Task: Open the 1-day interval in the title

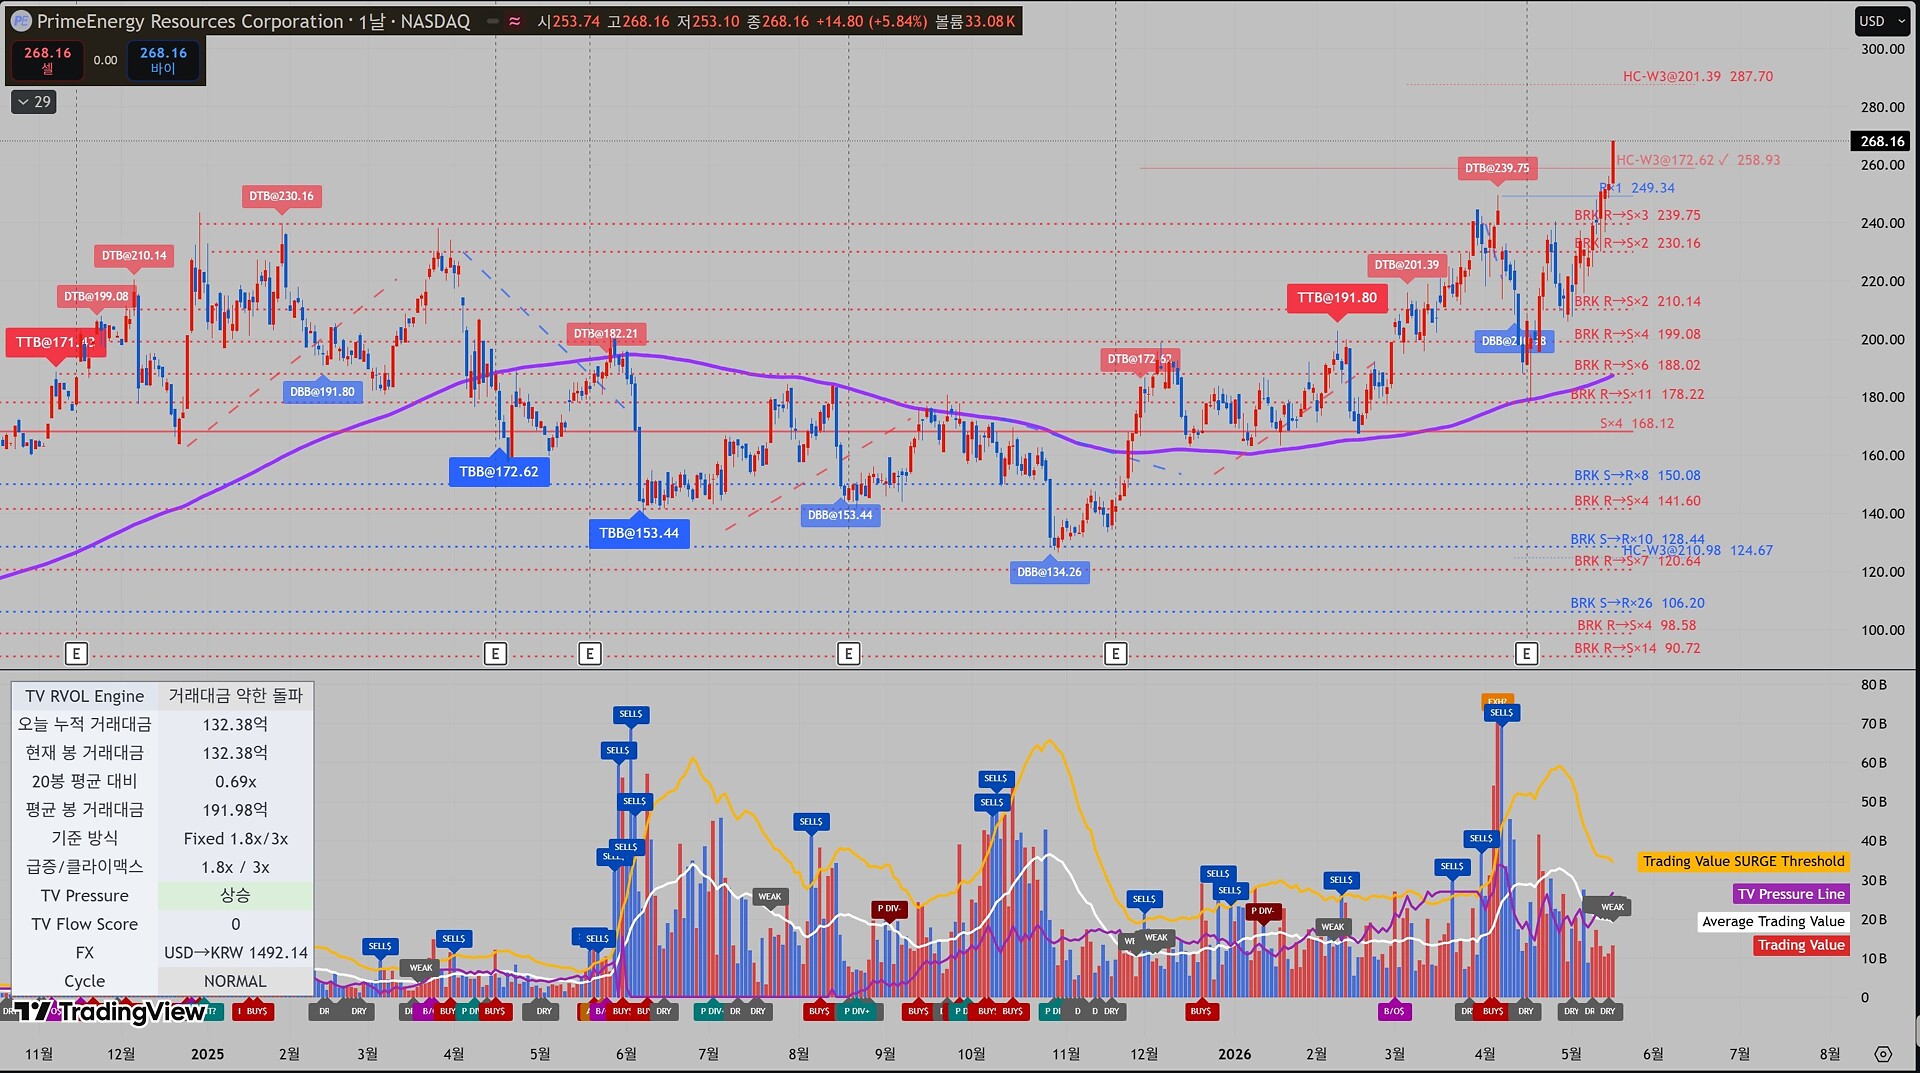Action: 370,21
